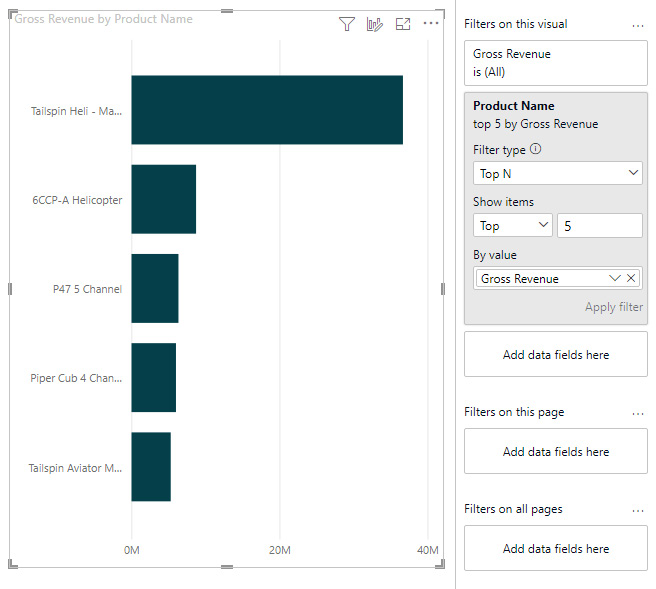Open ellipsis menu for Filters on all pages
Image resolution: width=656 pixels, height=589 pixels.
[x=638, y=510]
